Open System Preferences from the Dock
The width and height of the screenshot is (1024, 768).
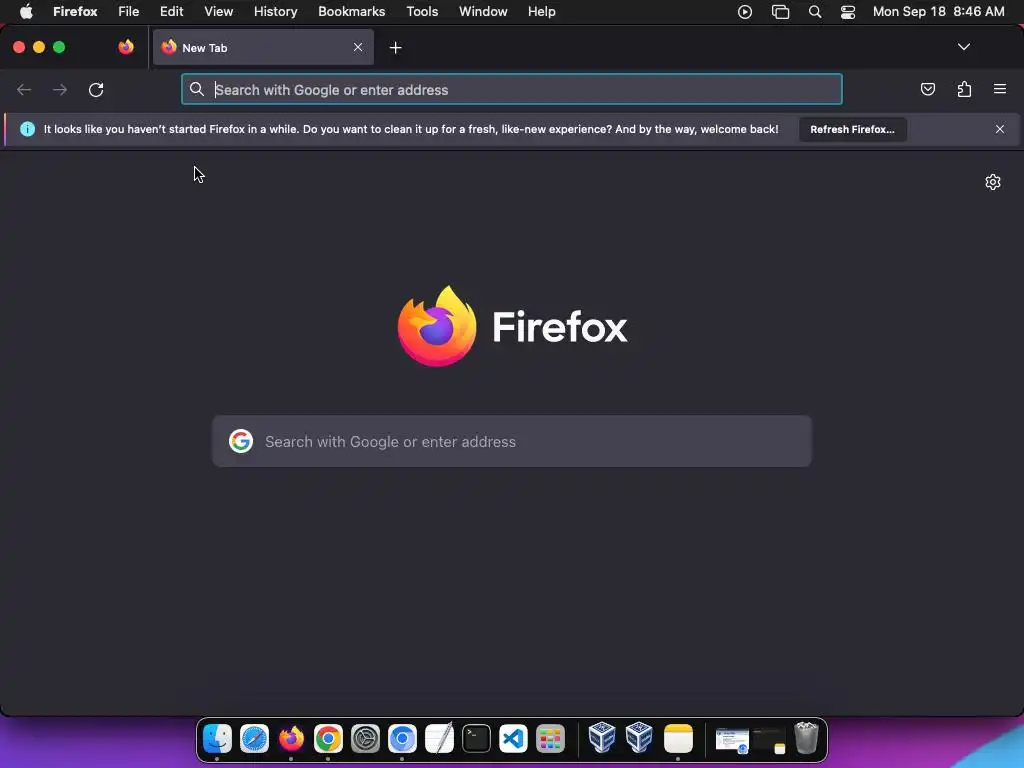[x=365, y=739]
